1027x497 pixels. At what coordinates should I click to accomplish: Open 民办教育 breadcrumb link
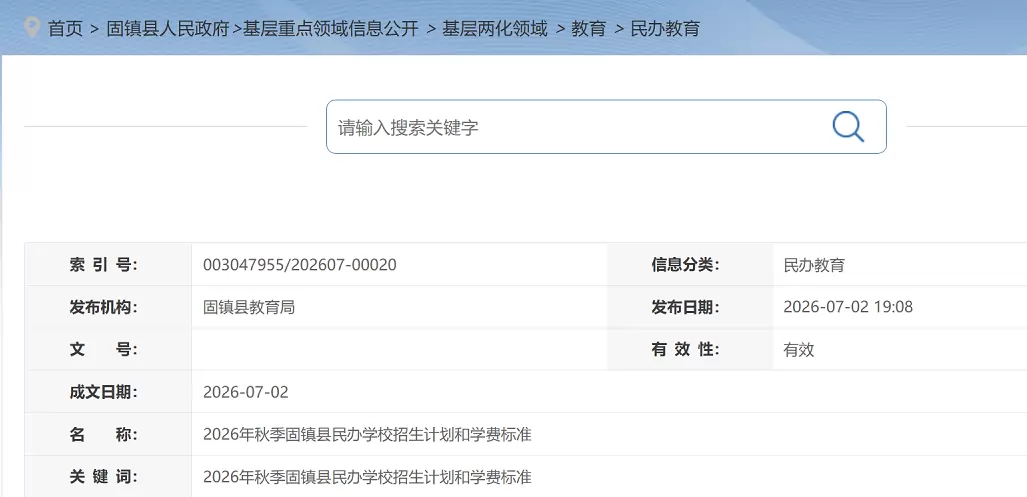coord(665,29)
